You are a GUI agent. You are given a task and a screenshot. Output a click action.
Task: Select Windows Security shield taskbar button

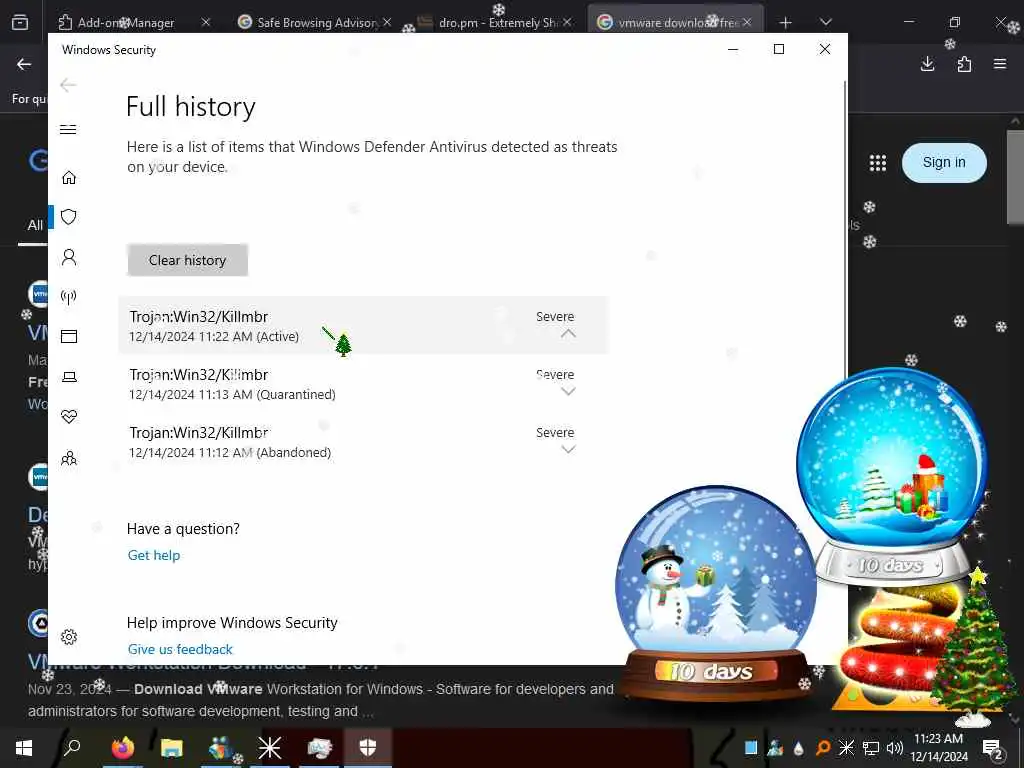(368, 748)
